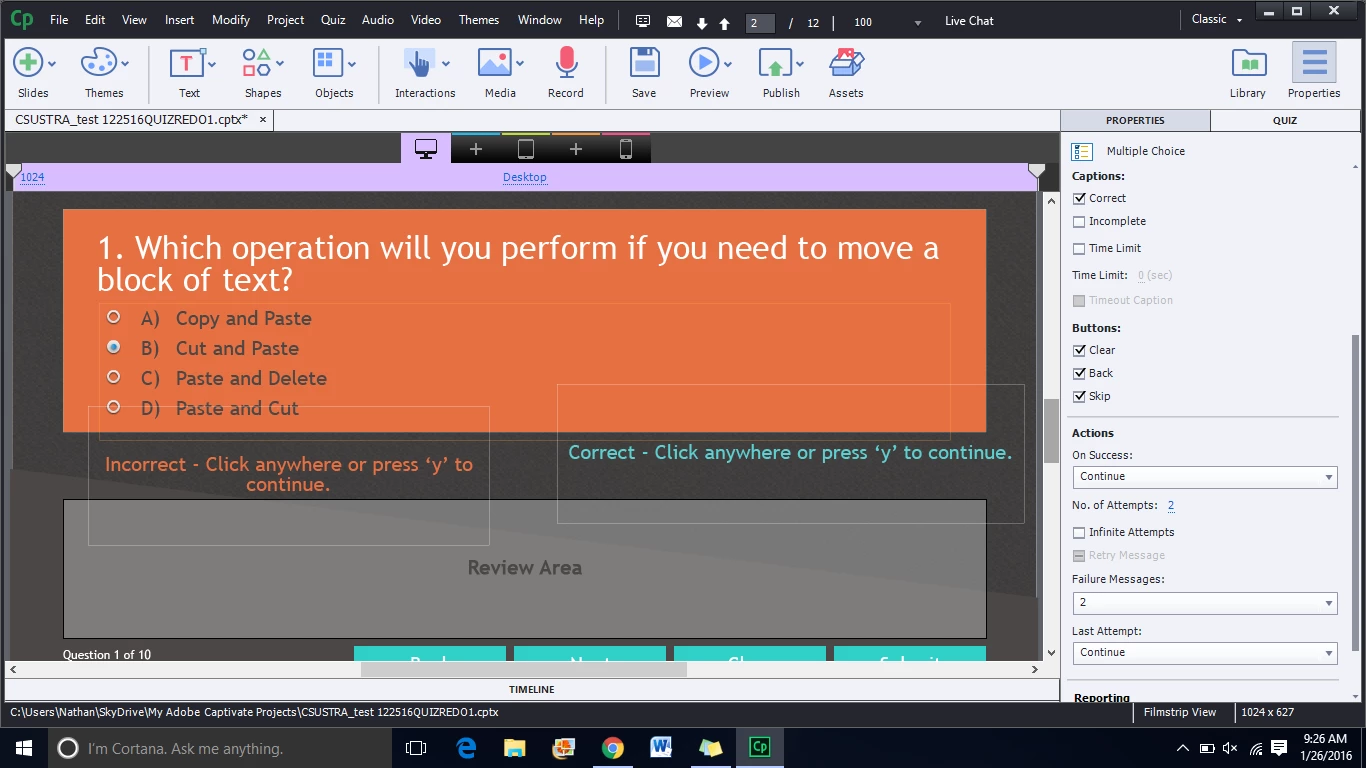Enable the Incomplete caption checkbox
This screenshot has height=768, width=1366.
[x=1079, y=221]
